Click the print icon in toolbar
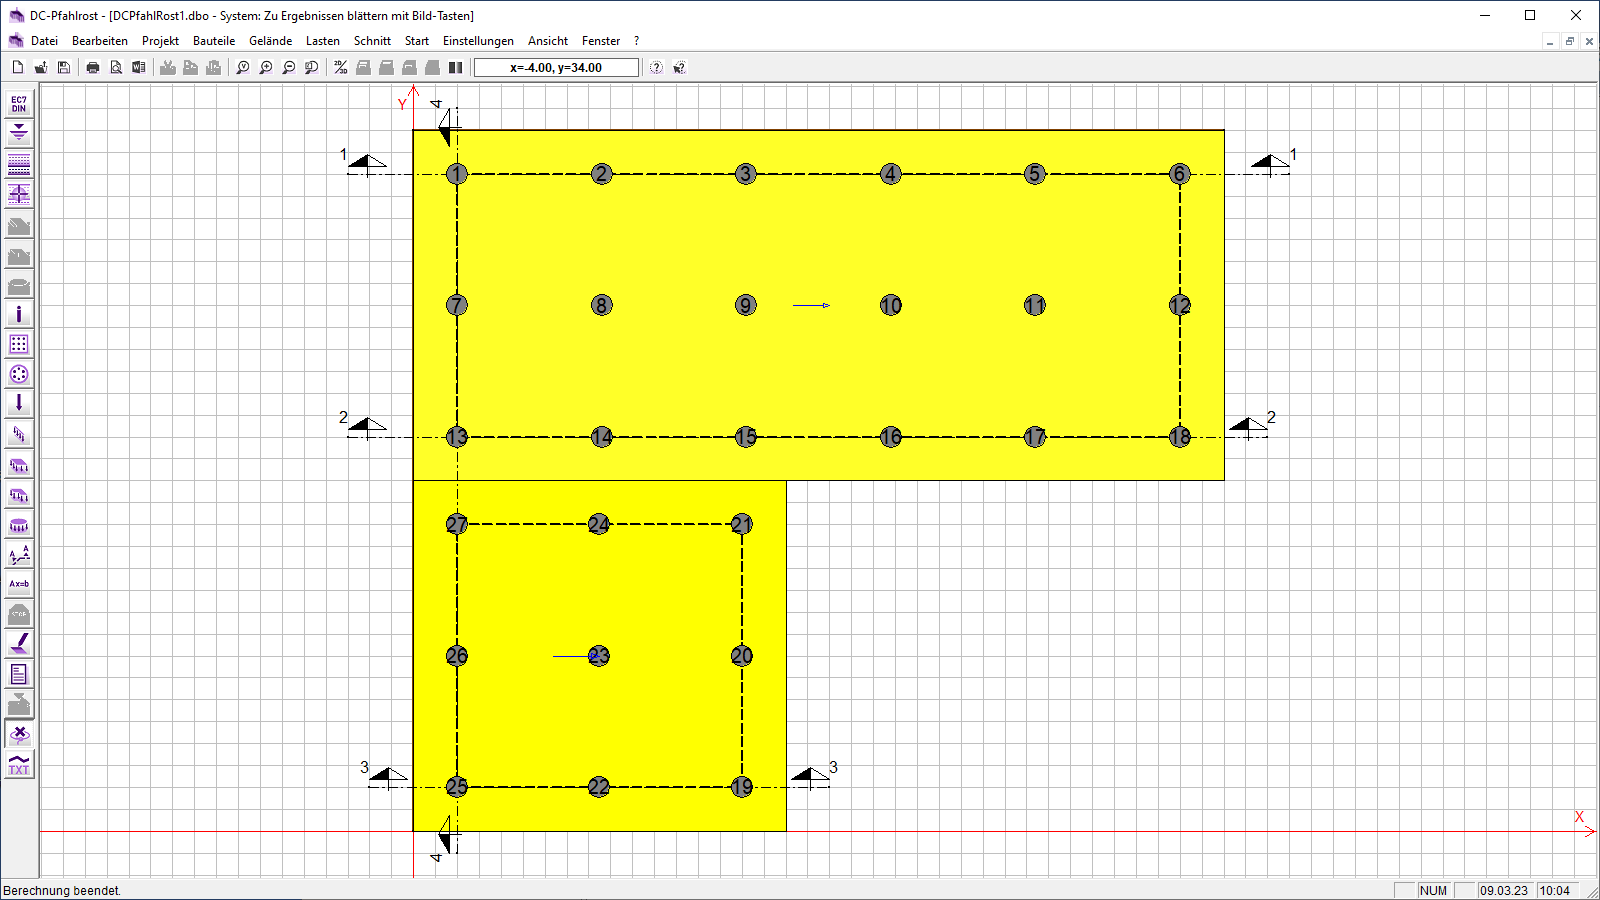This screenshot has height=900, width=1600. [93, 68]
